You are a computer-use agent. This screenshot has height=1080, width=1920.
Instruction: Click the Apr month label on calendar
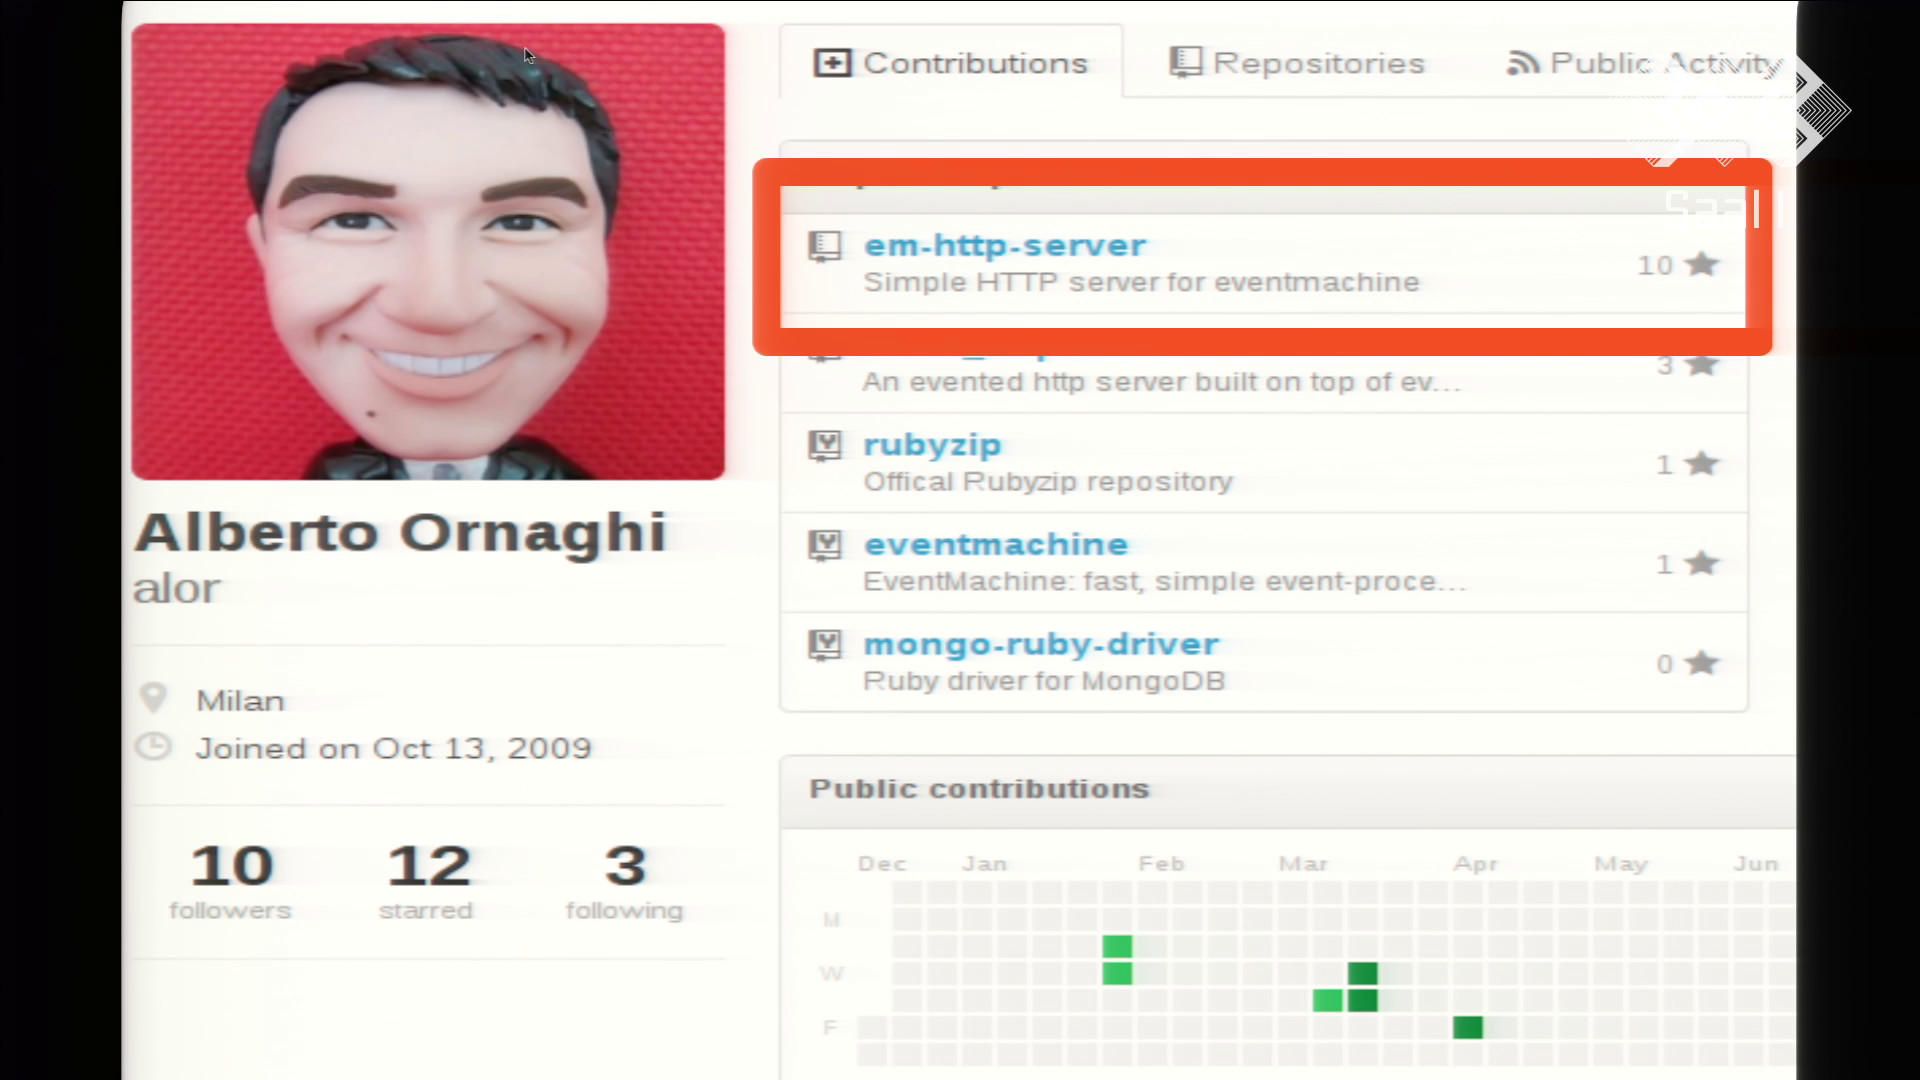click(1476, 864)
